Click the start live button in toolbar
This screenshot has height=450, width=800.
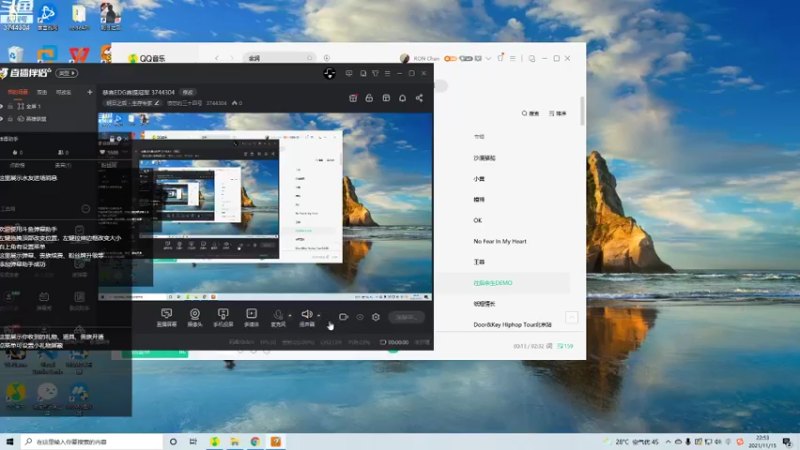(x=406, y=317)
